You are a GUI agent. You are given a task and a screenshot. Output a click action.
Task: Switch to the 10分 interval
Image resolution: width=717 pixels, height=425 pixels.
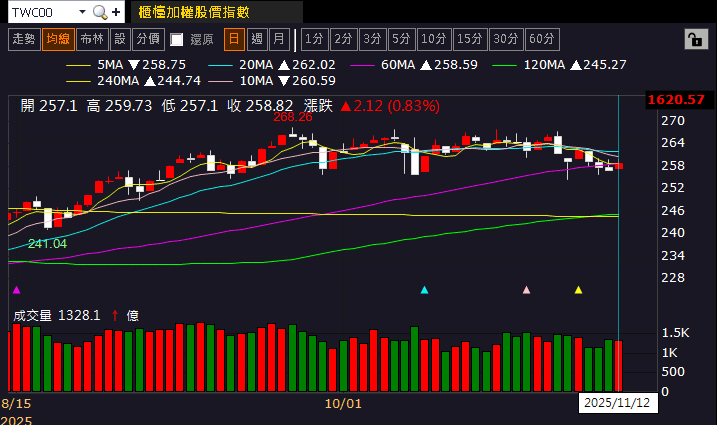tap(434, 39)
